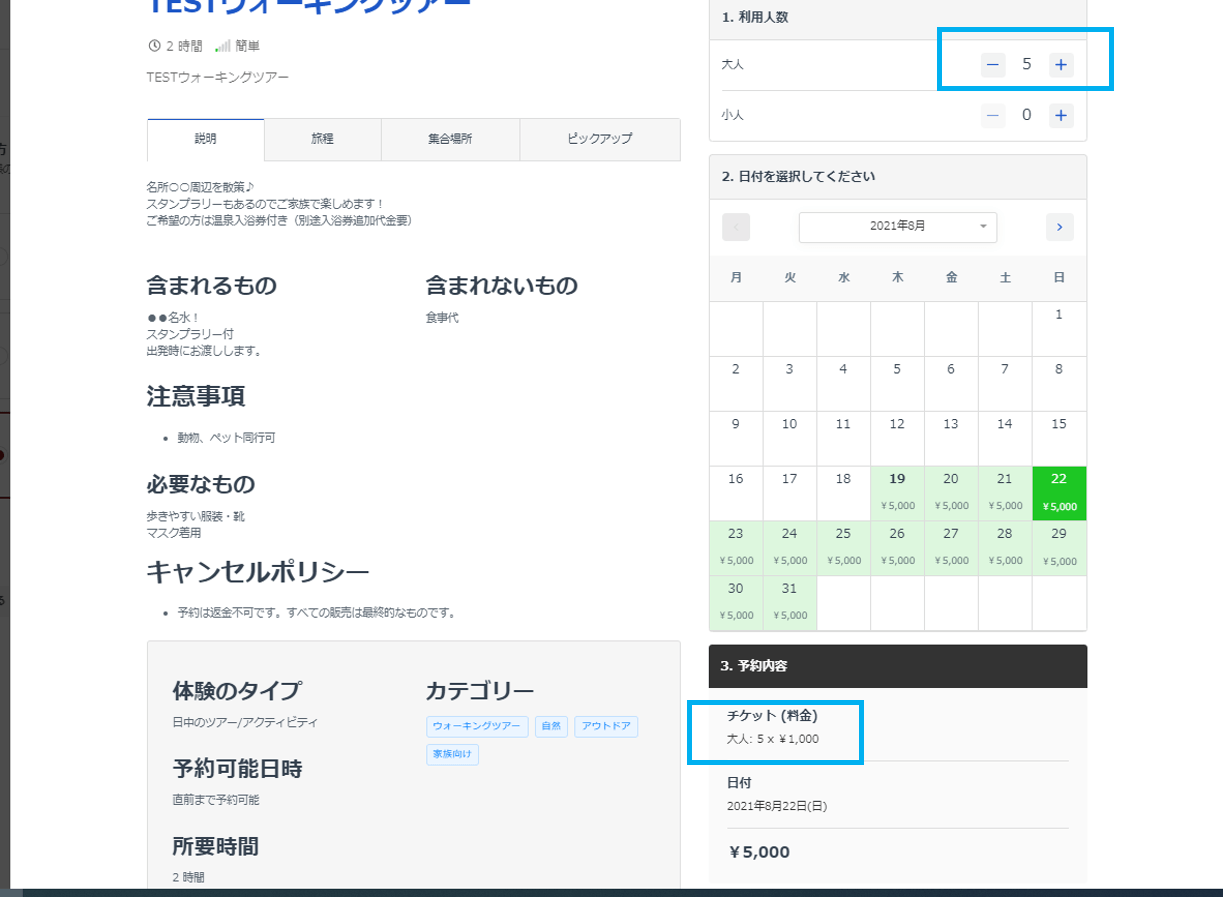Click previous month arrow in calendar
The image size is (1223, 897).
click(736, 227)
